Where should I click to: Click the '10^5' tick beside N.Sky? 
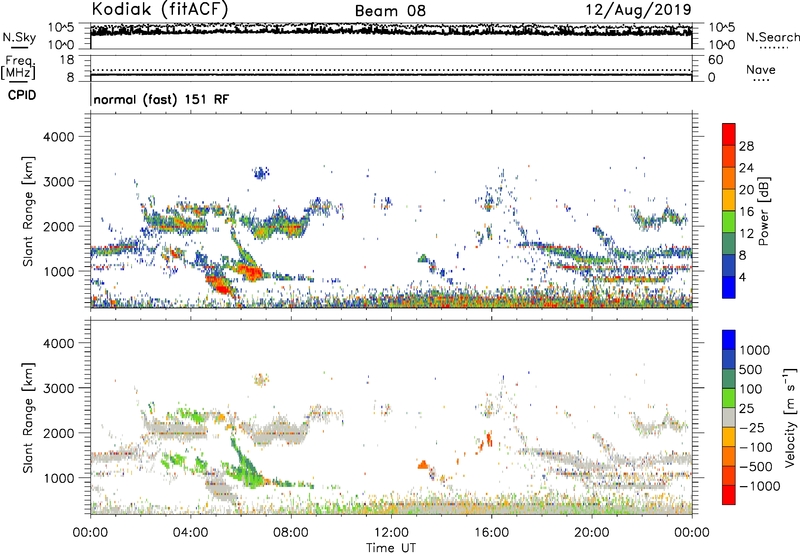click(x=63, y=27)
